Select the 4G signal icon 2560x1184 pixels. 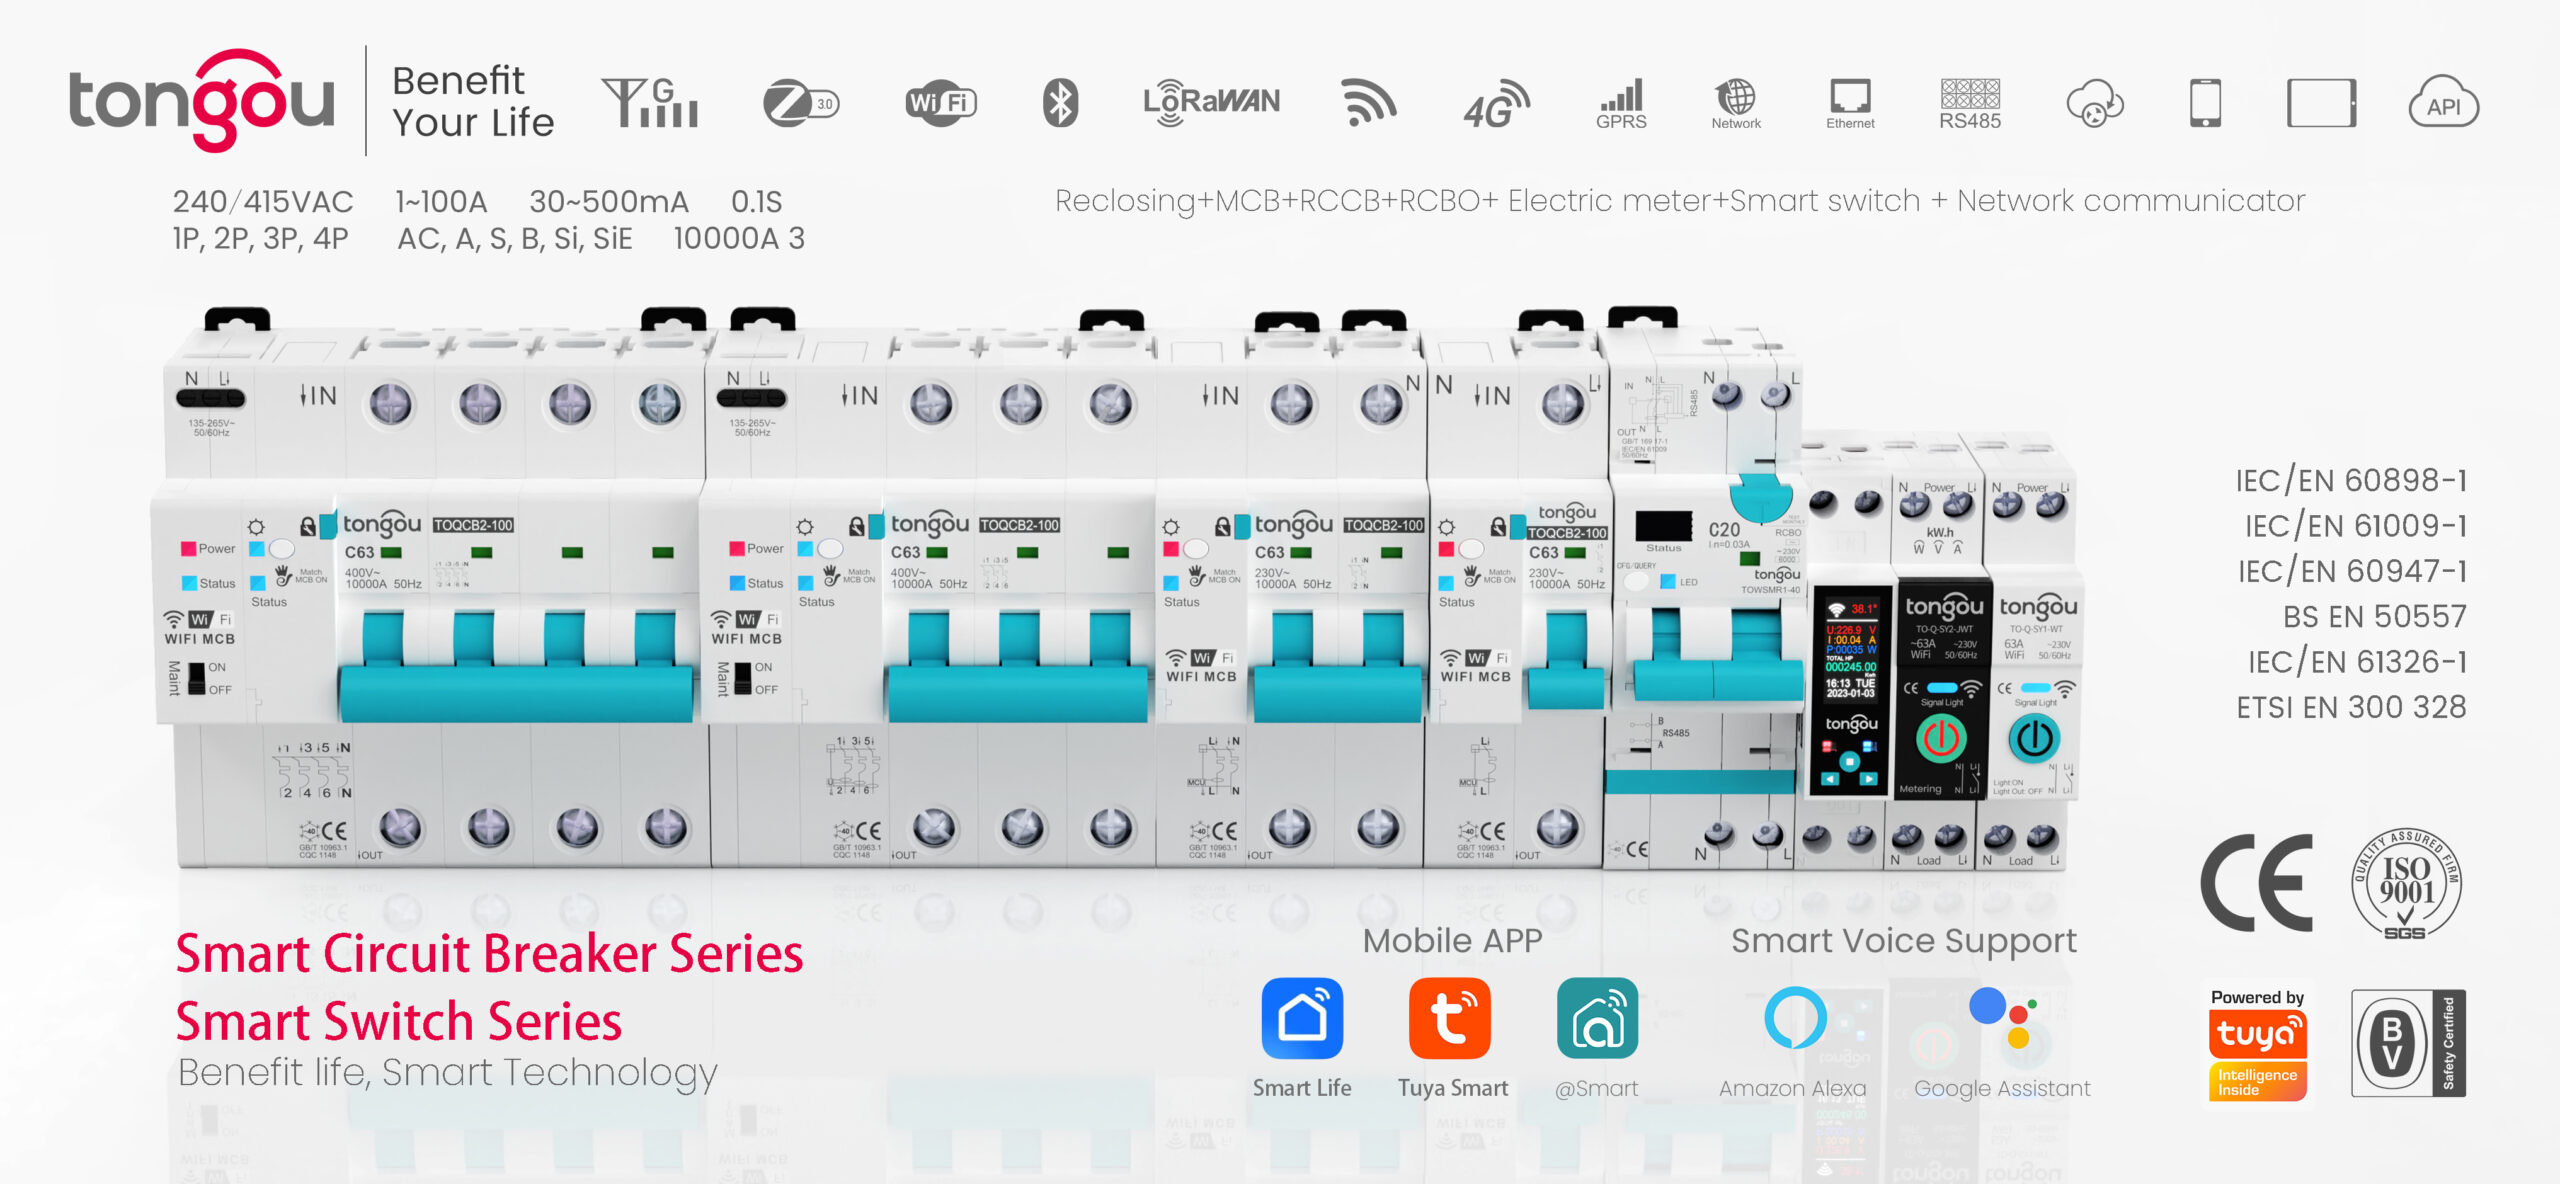(x=1496, y=104)
